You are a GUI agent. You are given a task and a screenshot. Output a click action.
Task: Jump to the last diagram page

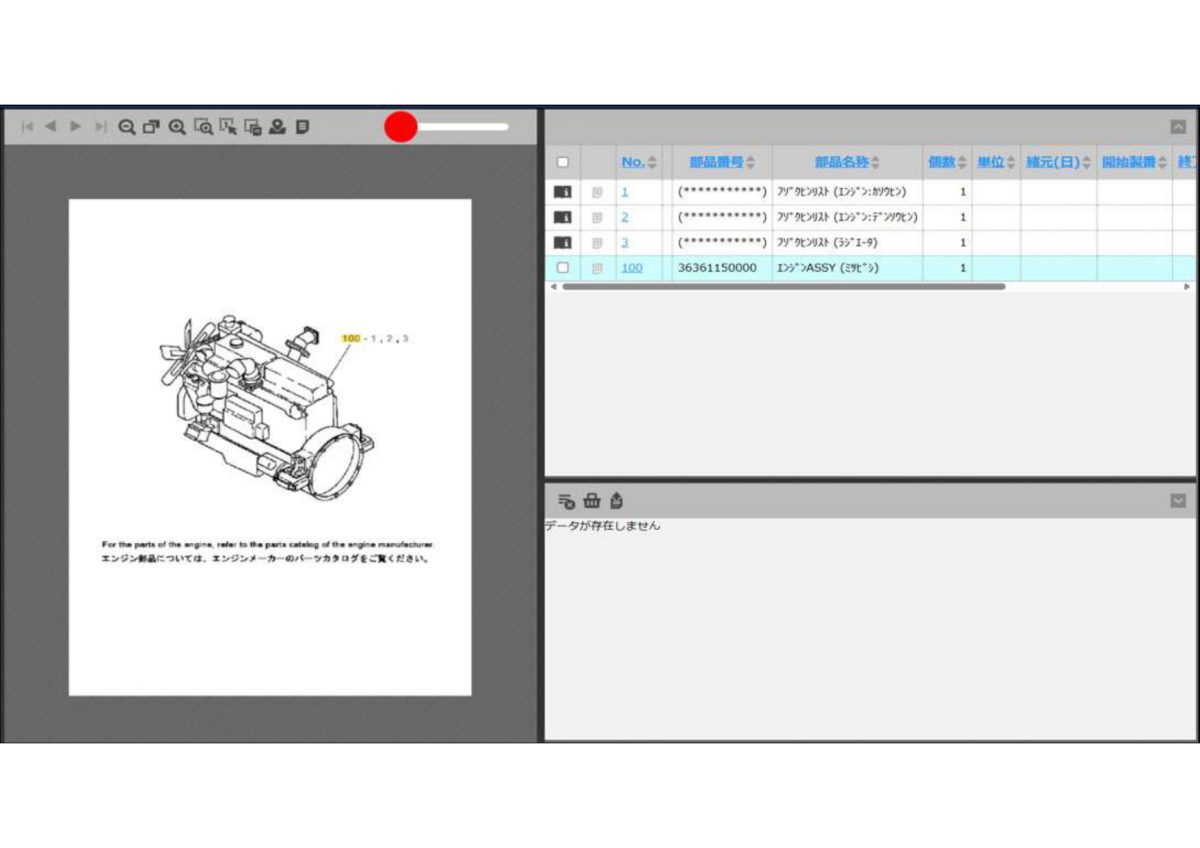(x=100, y=127)
